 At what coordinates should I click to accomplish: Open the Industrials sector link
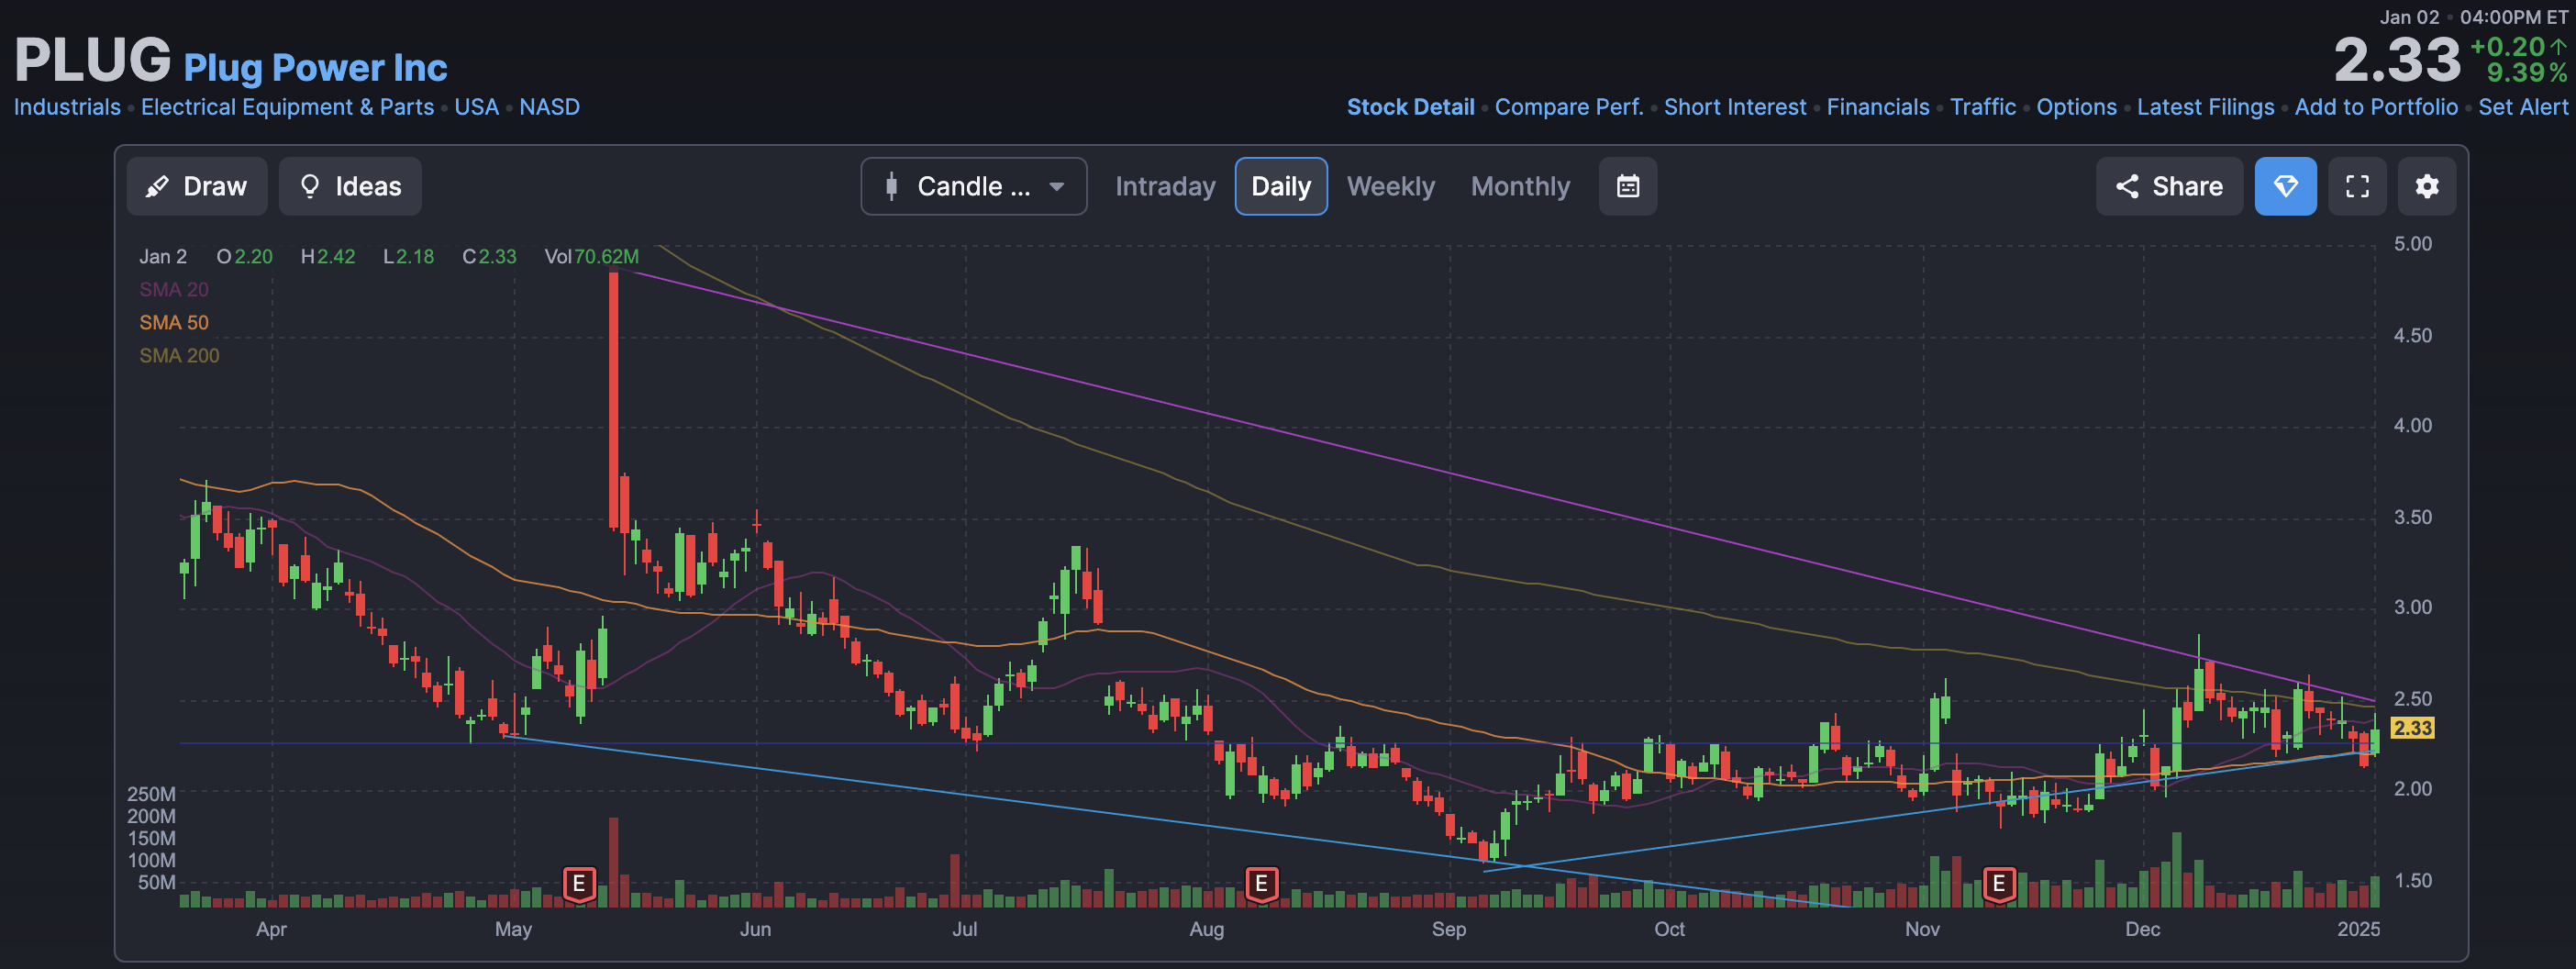pos(67,107)
